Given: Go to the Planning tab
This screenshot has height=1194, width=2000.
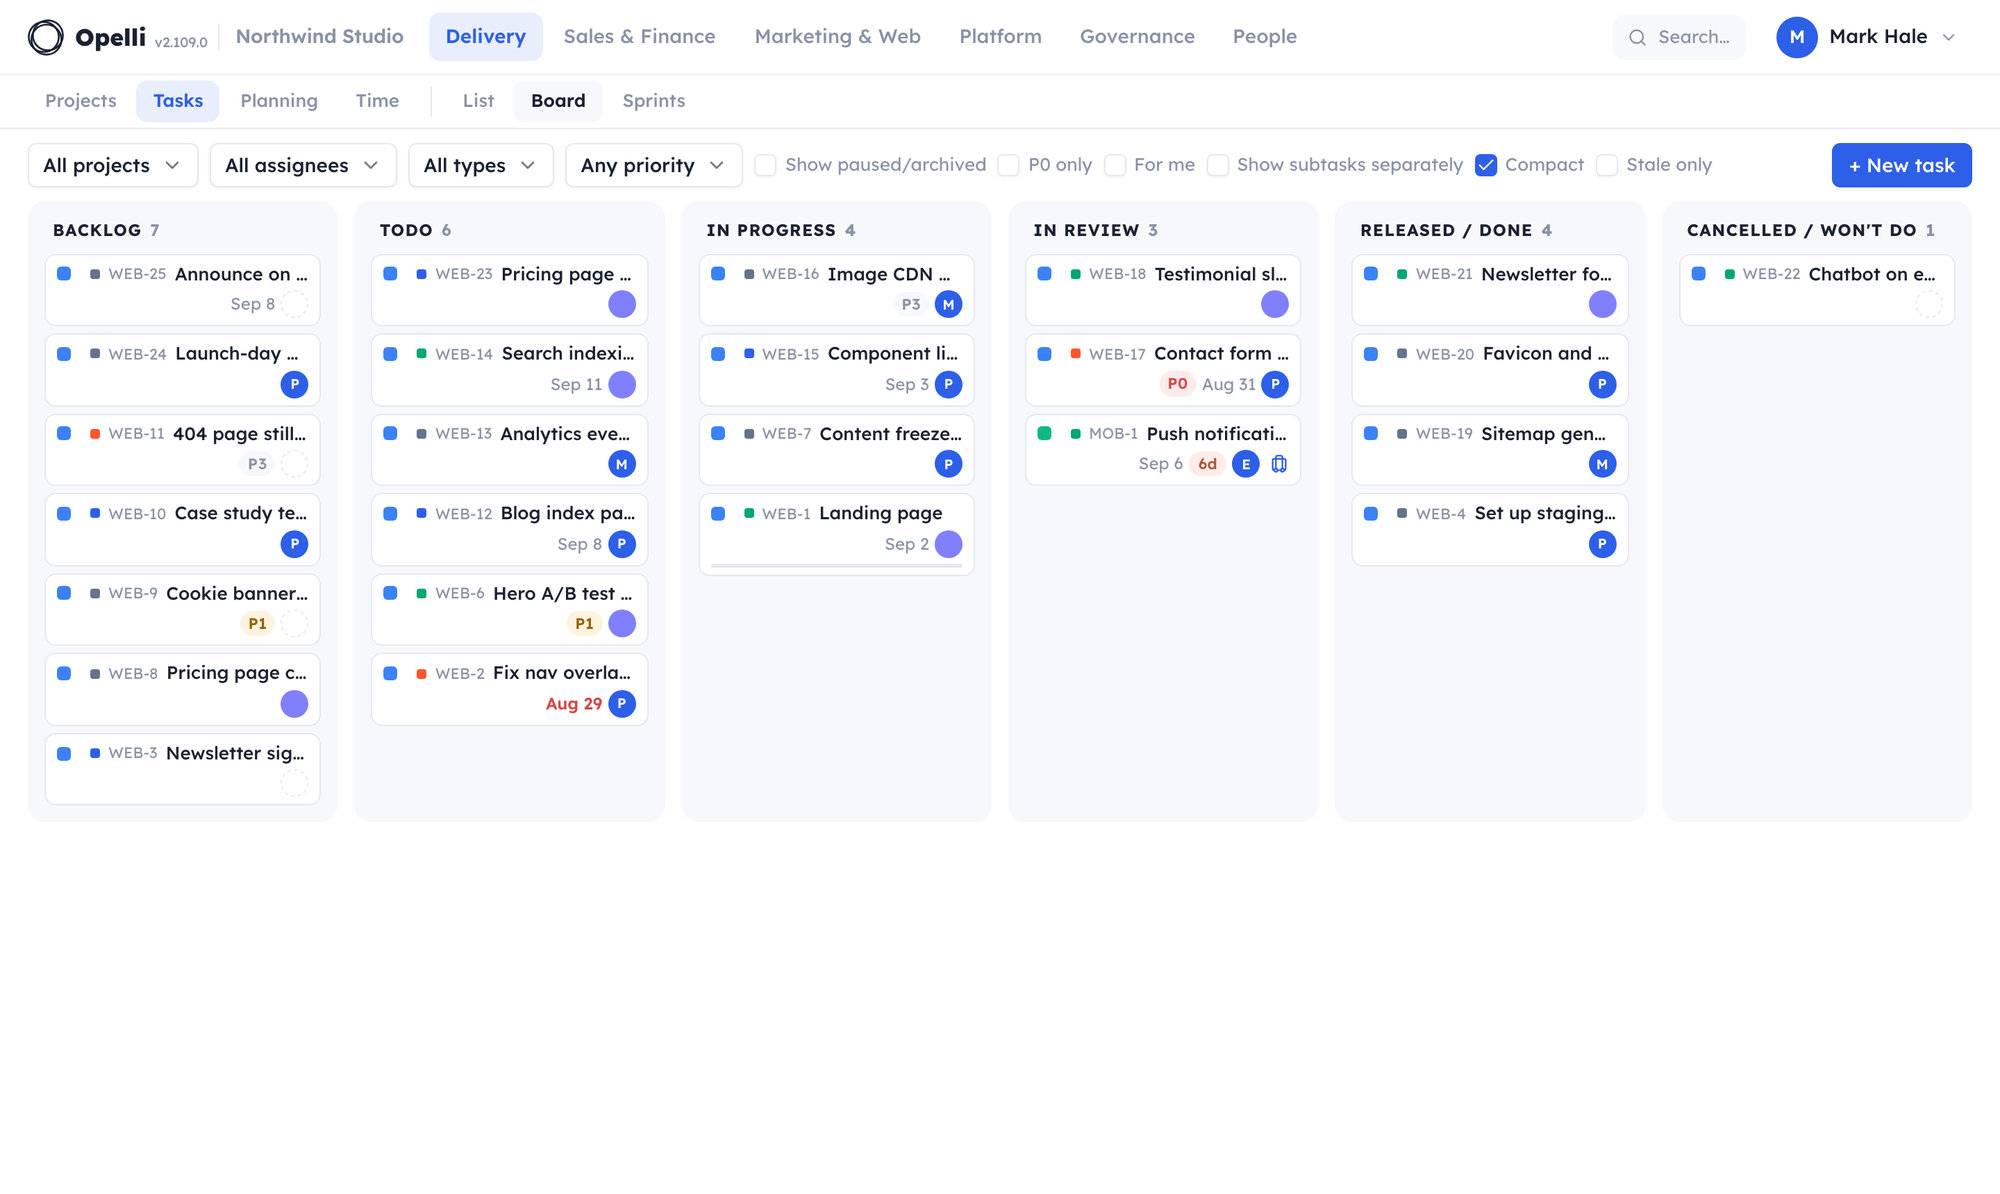Looking at the screenshot, I should pos(279,101).
